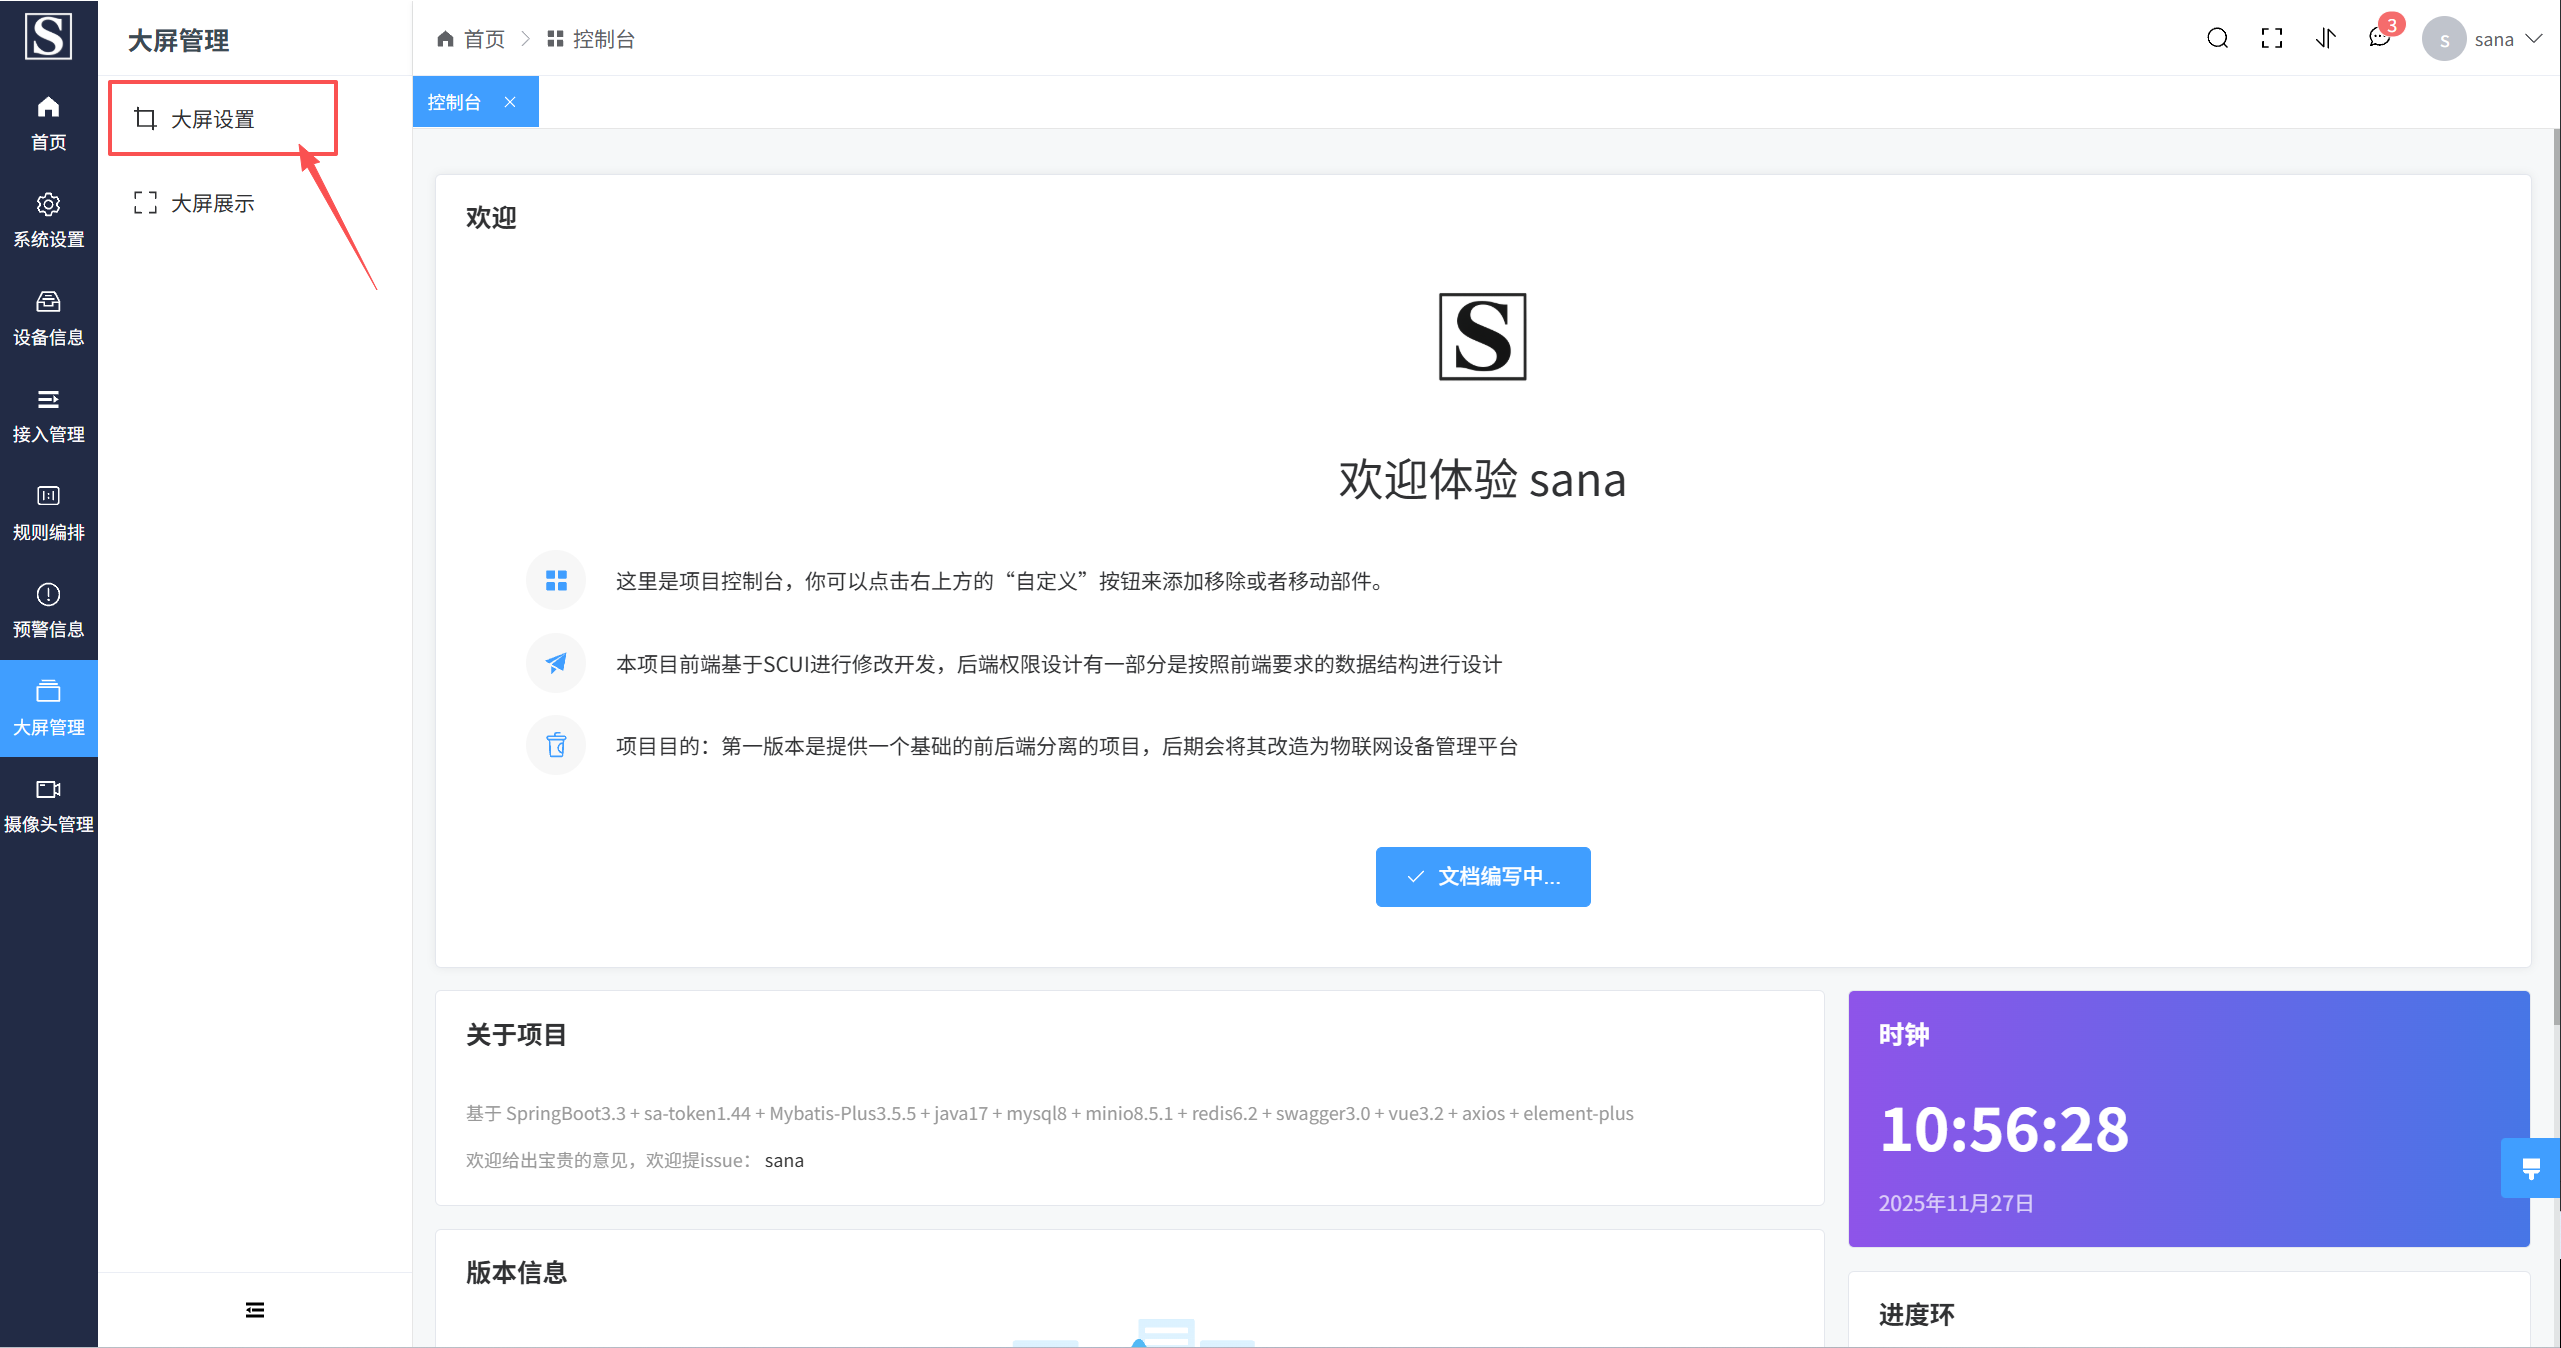
Task: Open the floating layout settings button
Action: pyautogui.click(x=2530, y=1168)
